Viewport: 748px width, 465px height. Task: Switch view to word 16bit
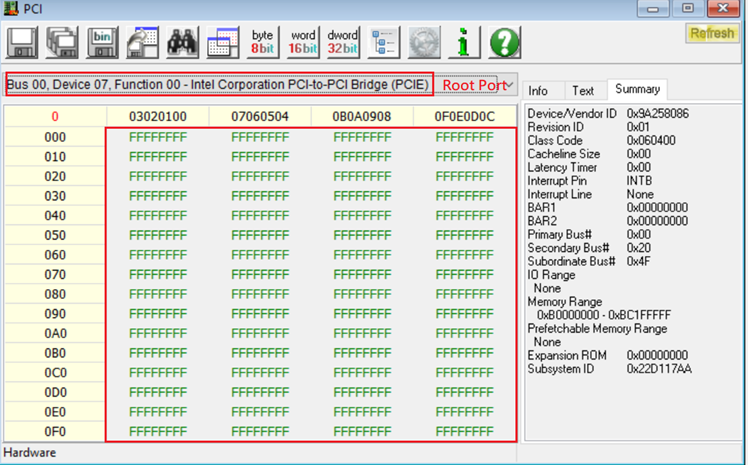point(302,43)
